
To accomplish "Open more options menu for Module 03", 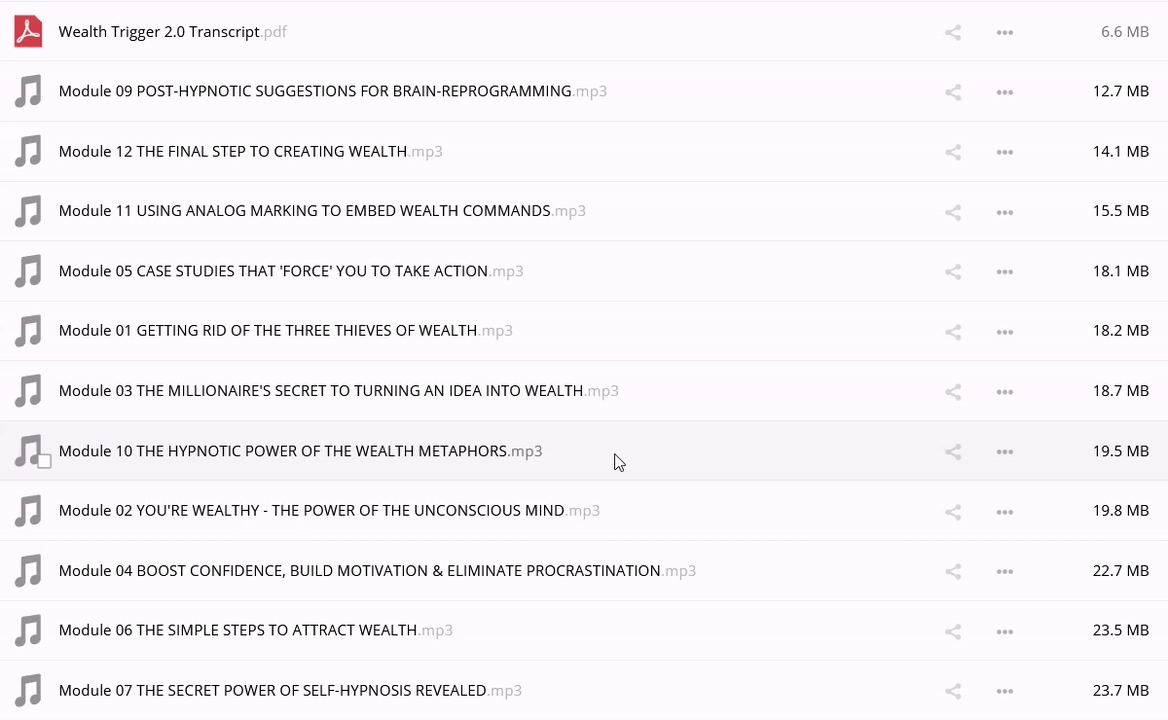I will [1005, 392].
